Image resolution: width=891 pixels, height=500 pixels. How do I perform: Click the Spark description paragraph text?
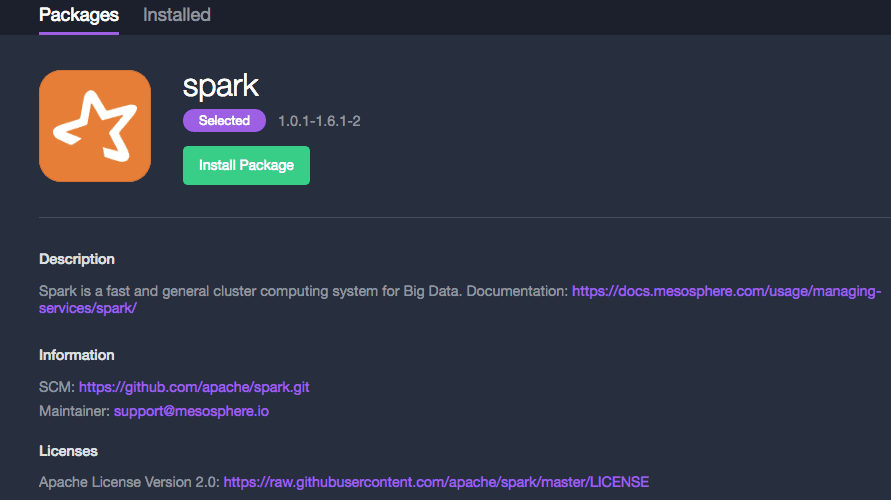[300, 291]
